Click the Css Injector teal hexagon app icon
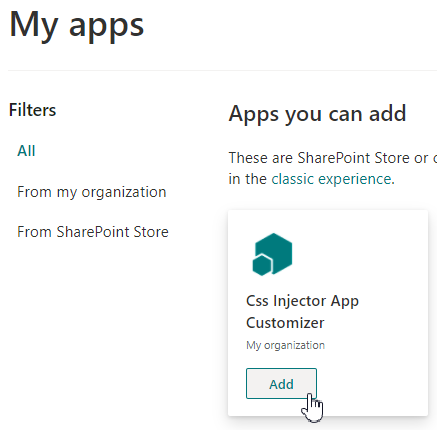The height and width of the screenshot is (430, 437). pyautogui.click(x=272, y=254)
